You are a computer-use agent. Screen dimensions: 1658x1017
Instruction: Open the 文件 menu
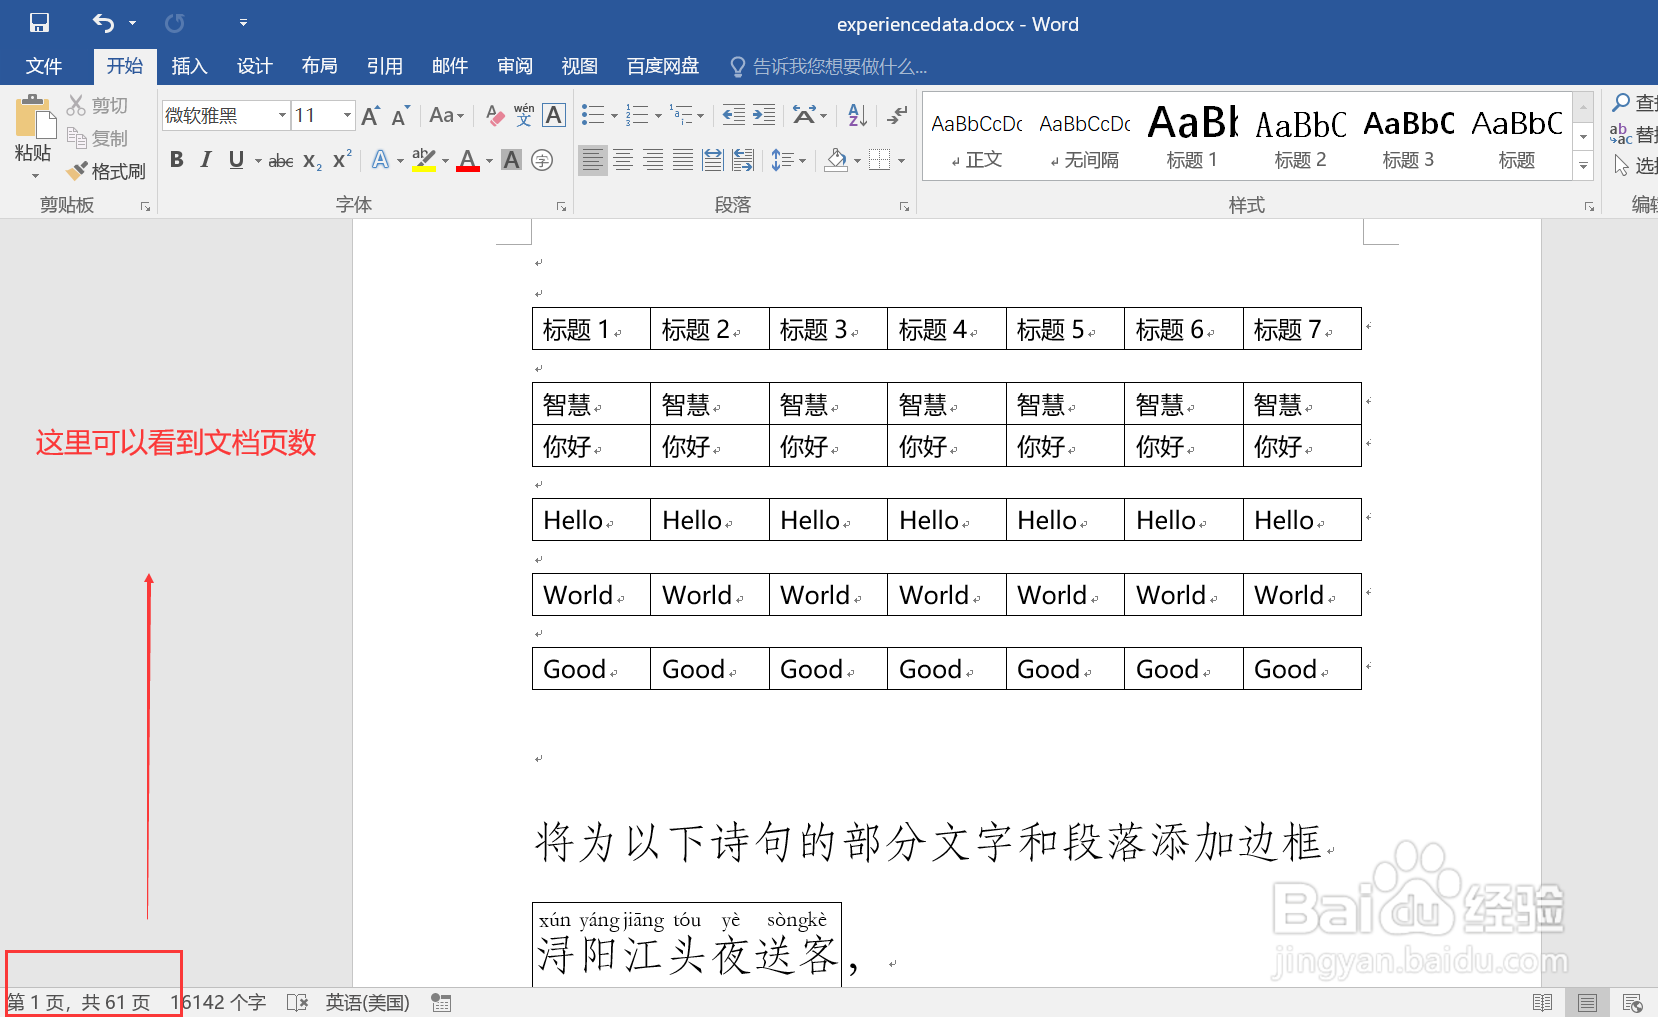[x=44, y=66]
